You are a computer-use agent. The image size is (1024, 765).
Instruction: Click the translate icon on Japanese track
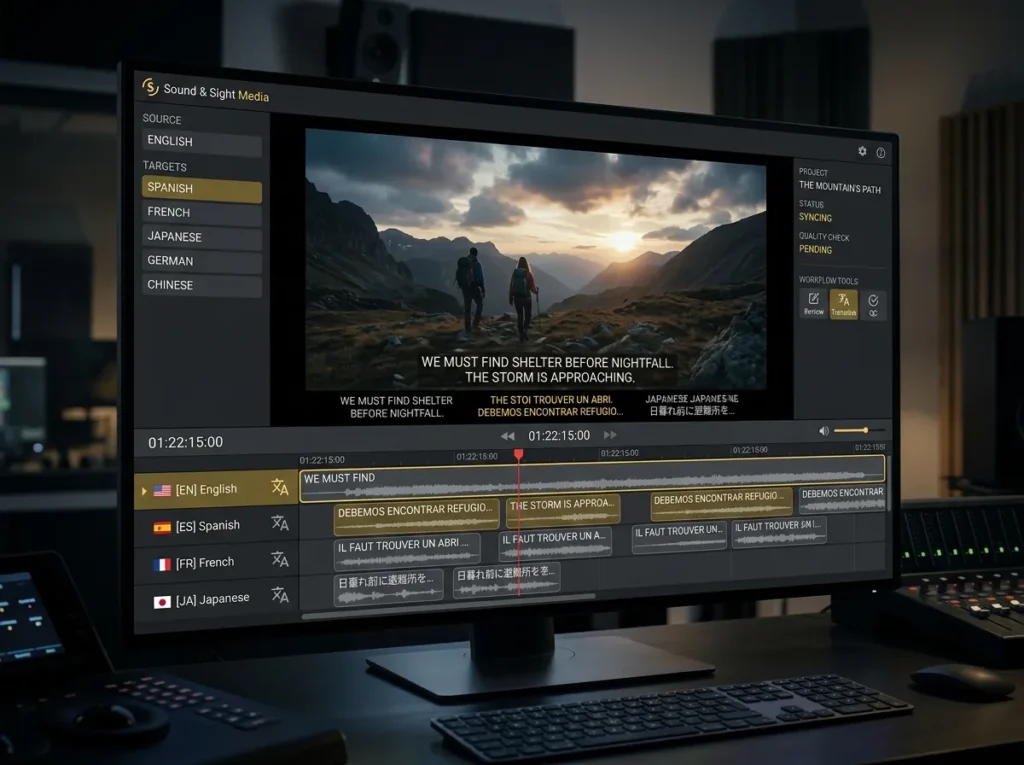click(280, 594)
